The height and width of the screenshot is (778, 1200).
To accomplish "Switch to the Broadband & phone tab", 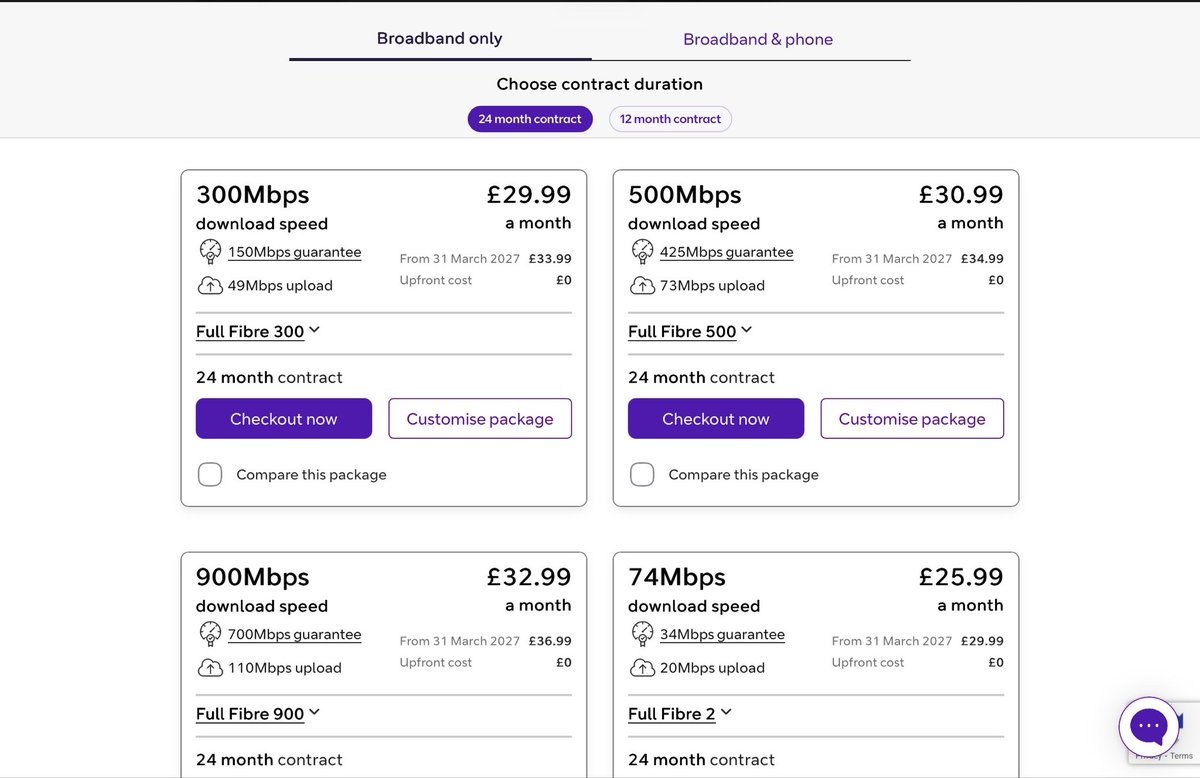I will click(x=757, y=40).
